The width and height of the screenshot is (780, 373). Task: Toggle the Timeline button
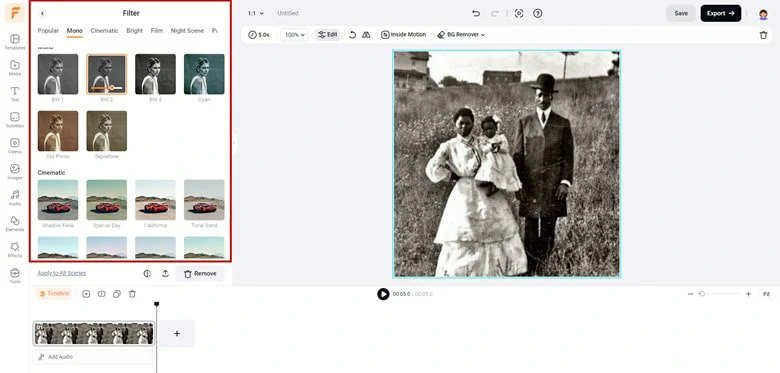54,293
